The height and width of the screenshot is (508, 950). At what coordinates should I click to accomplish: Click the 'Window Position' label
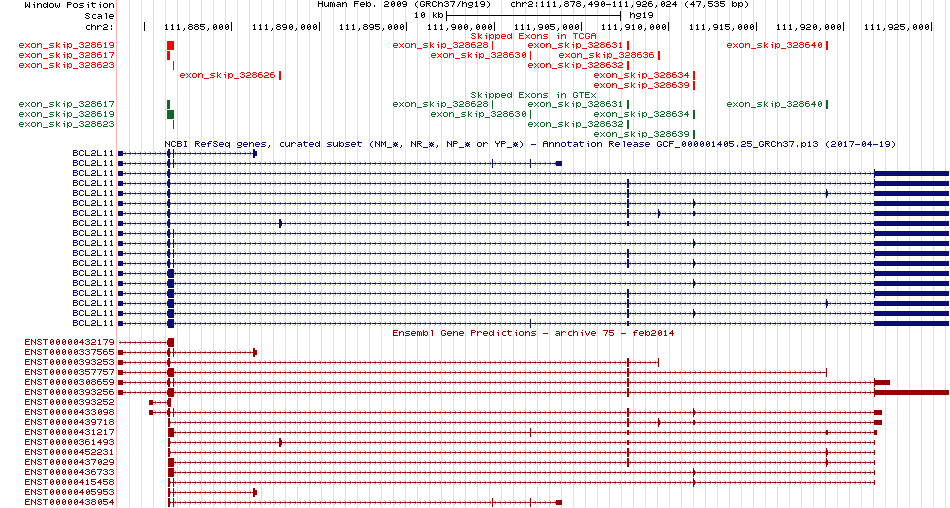(69, 5)
